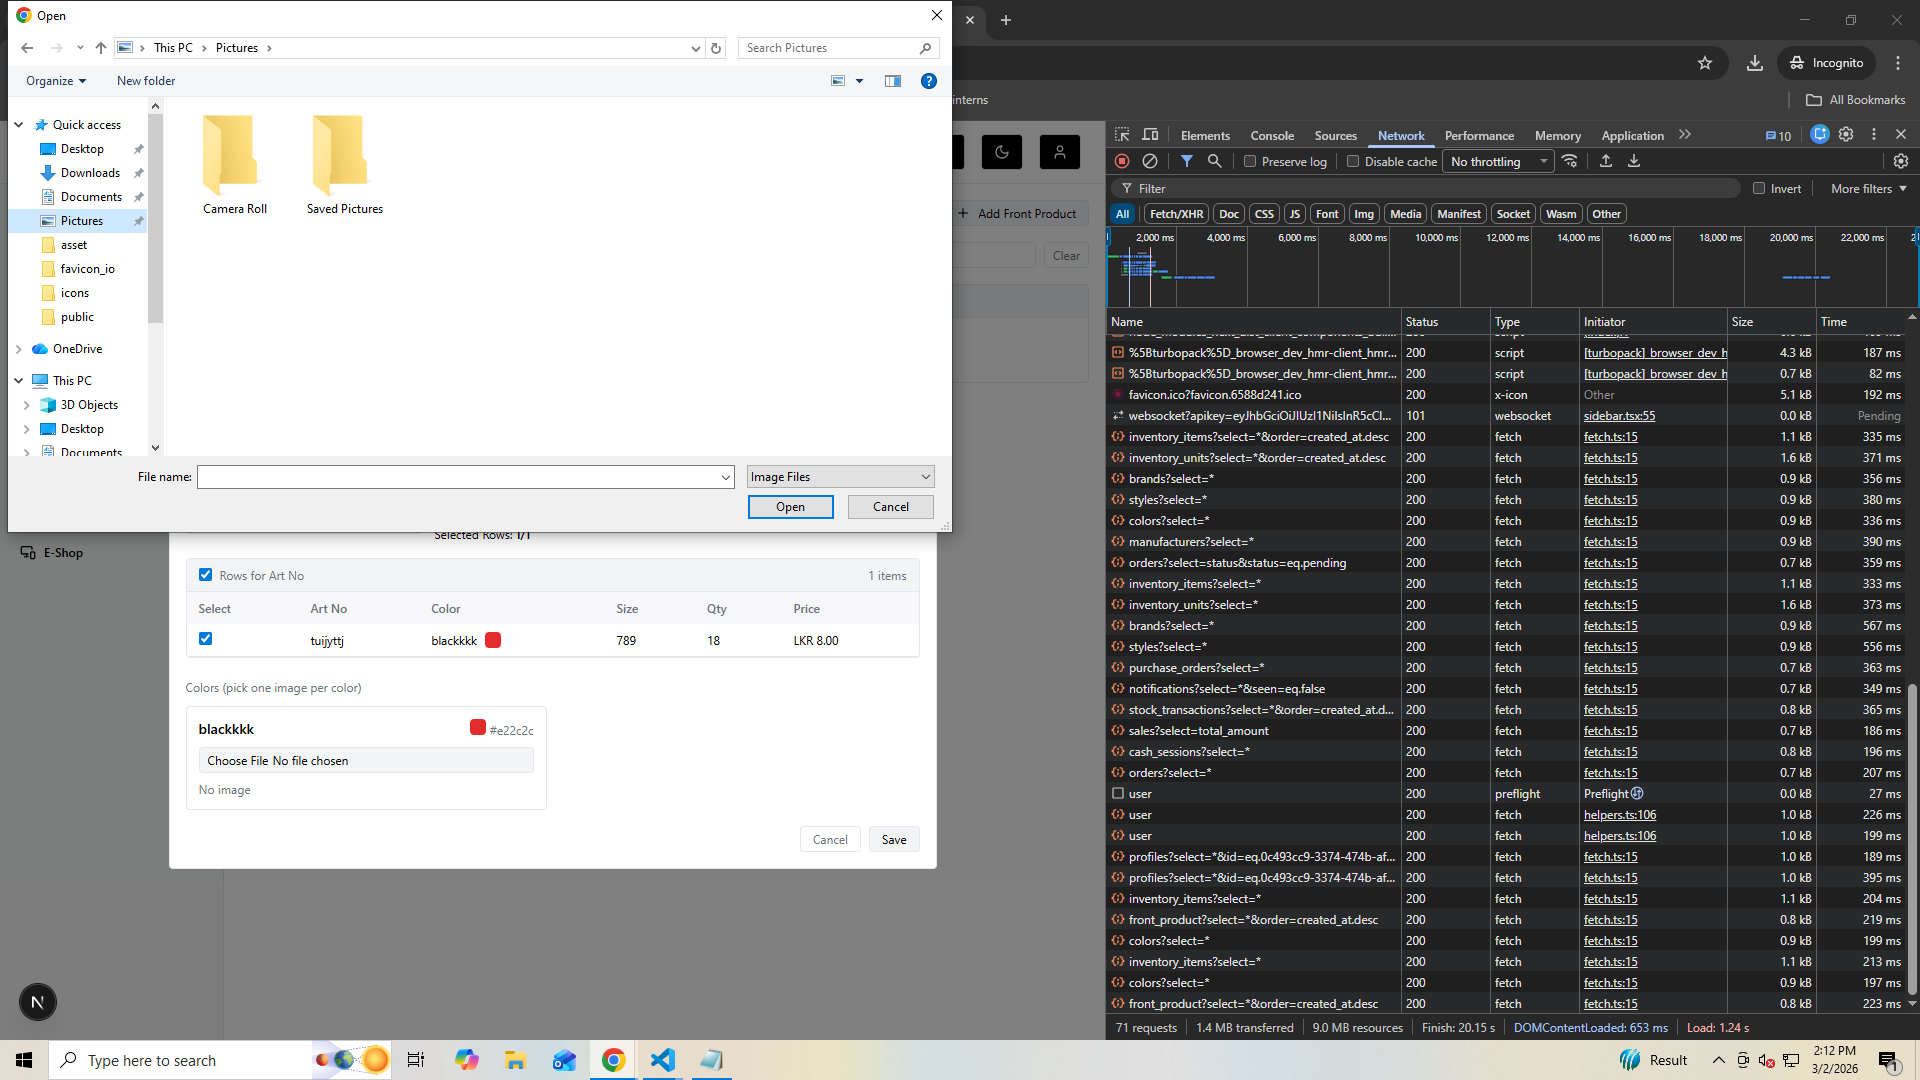Click the sidebar.tsx:55 initiator link
The image size is (1920, 1080).
pos(1619,416)
